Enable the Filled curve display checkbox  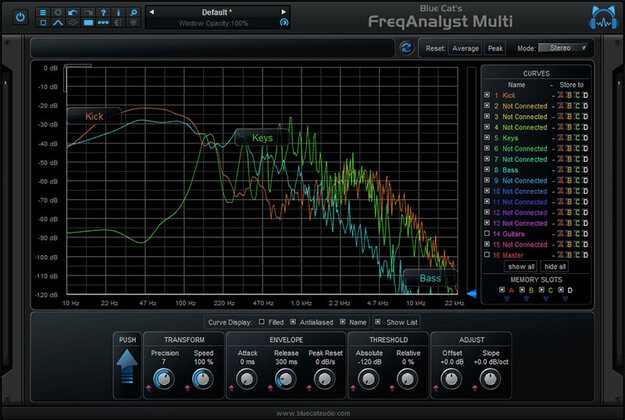tap(261, 322)
